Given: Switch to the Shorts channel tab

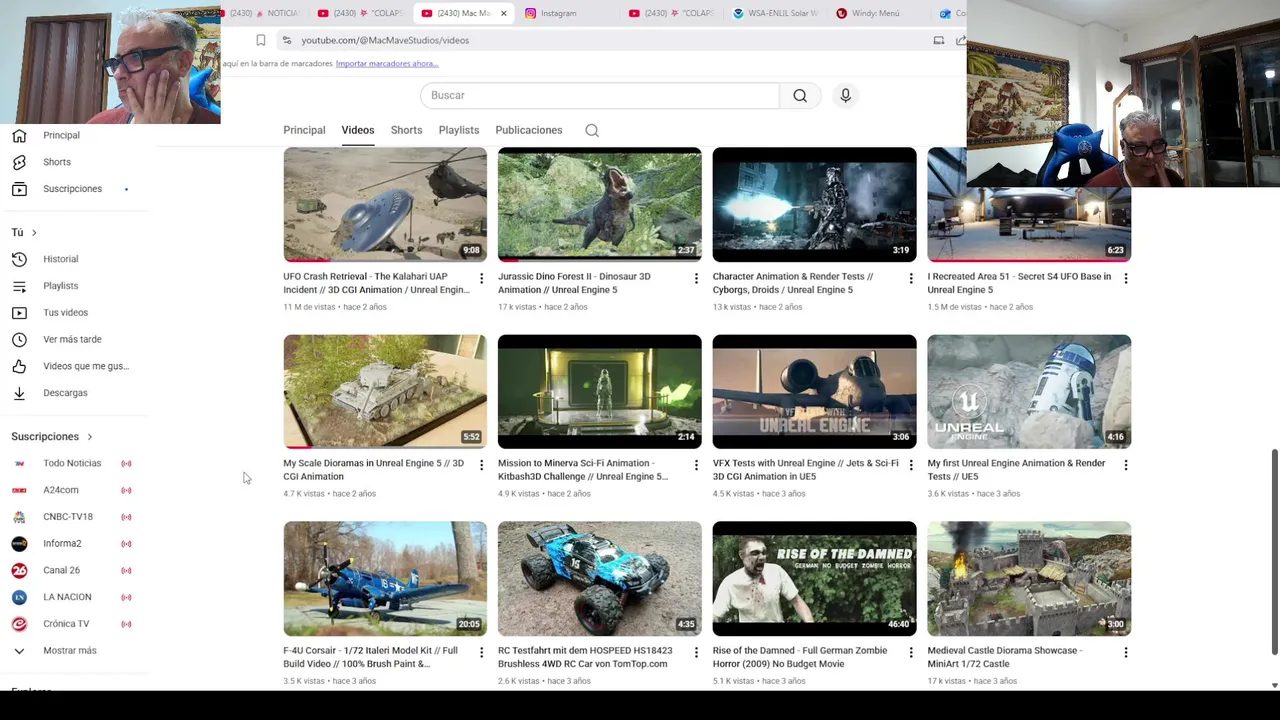Looking at the screenshot, I should pos(406,130).
